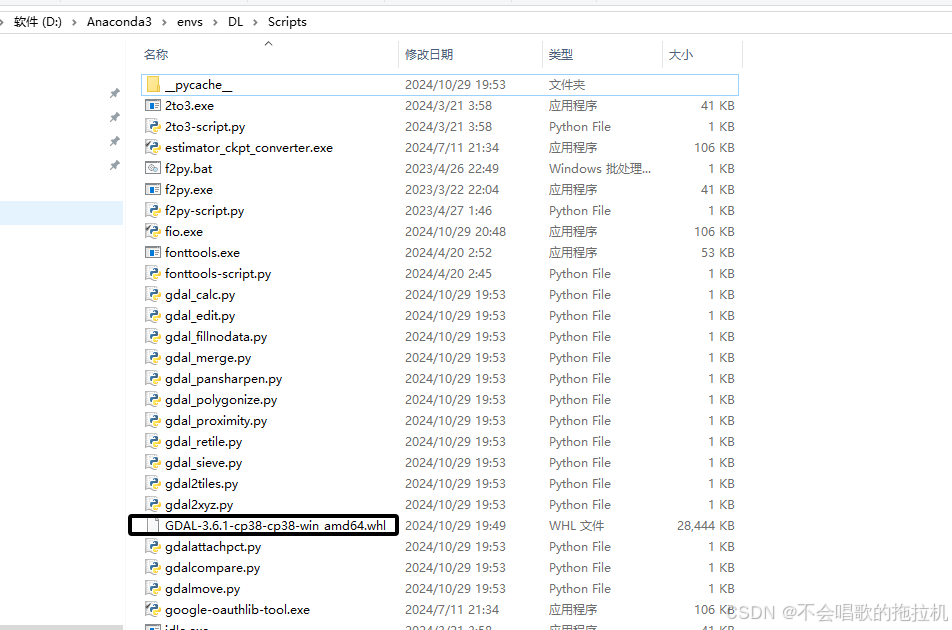
Task: Open the __pycache__ folder icon
Action: tap(153, 84)
